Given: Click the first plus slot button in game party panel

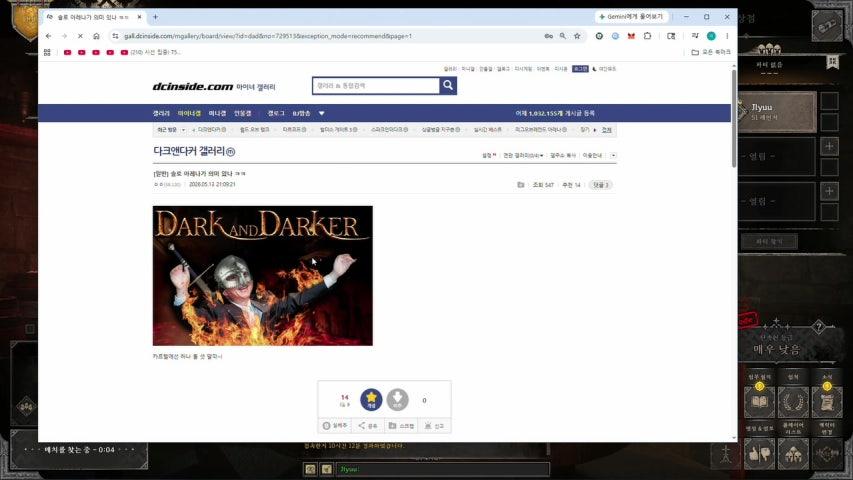Looking at the screenshot, I should point(829,146).
